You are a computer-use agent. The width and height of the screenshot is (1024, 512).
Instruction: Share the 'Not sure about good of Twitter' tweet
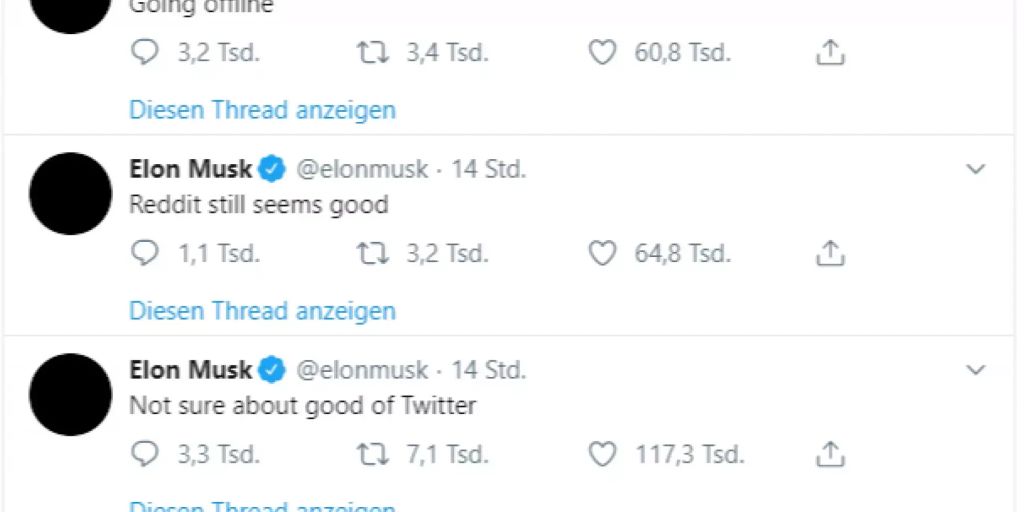[830, 455]
